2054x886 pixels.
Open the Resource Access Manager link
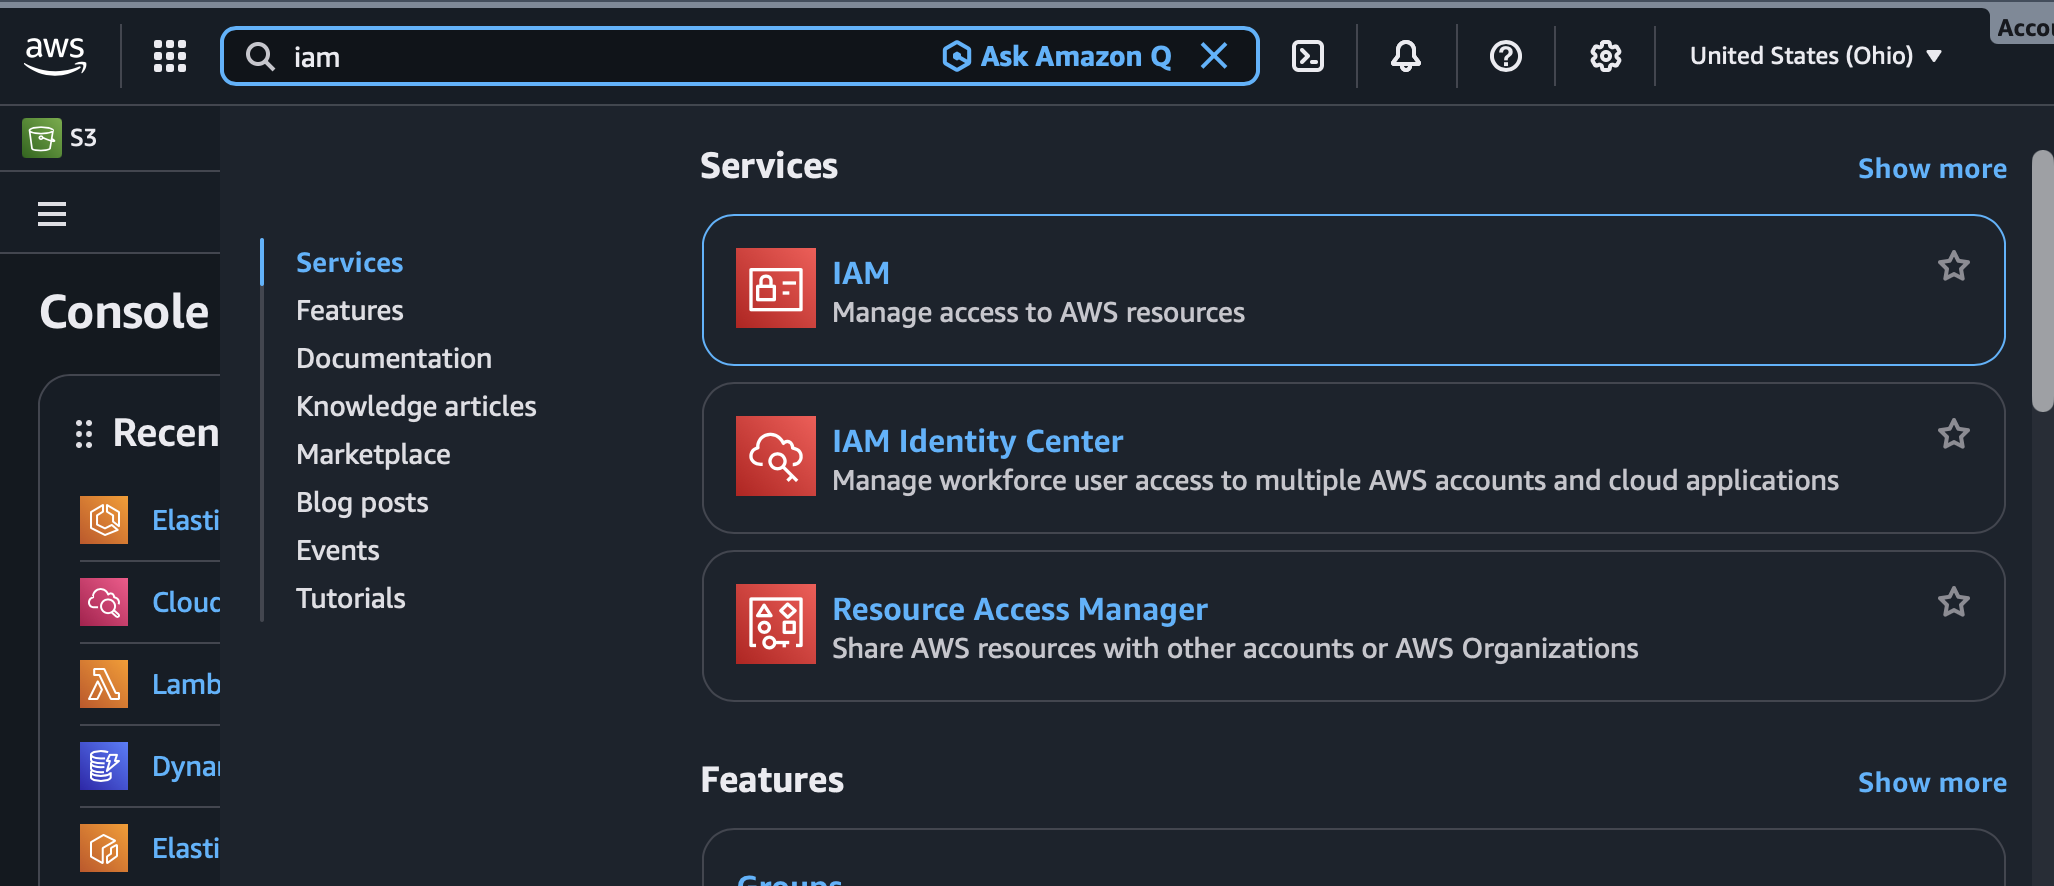click(x=1020, y=609)
